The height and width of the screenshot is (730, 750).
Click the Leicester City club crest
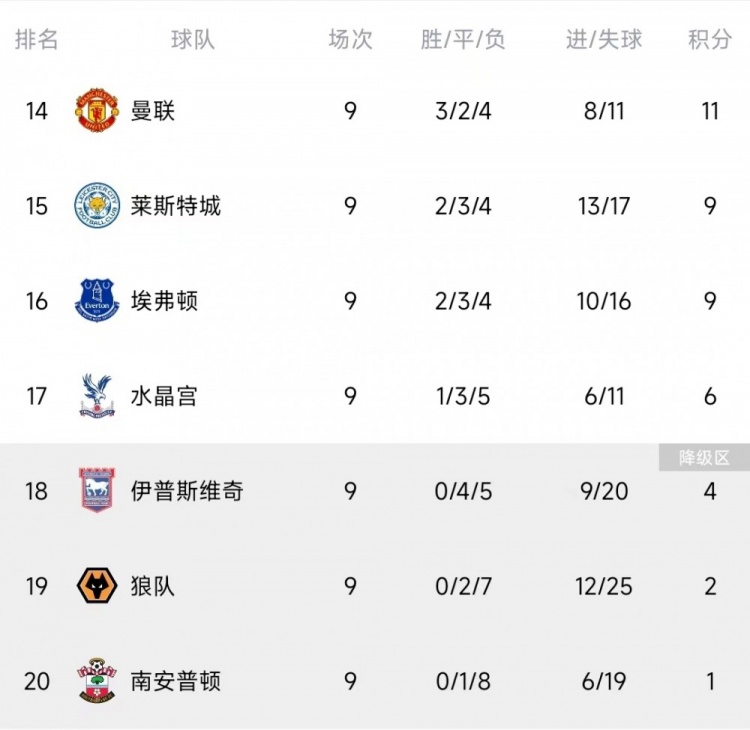click(97, 205)
